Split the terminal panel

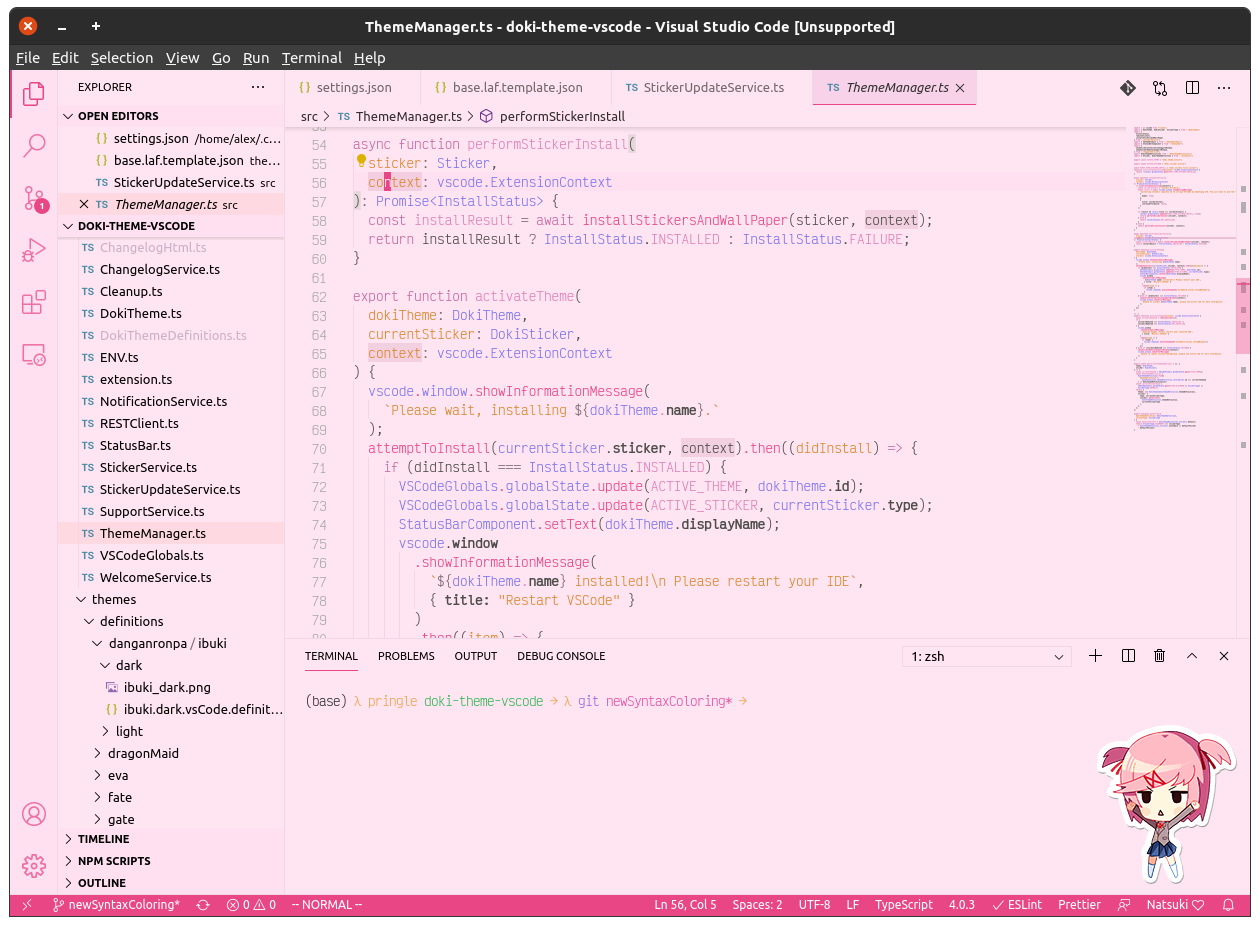pos(1128,656)
